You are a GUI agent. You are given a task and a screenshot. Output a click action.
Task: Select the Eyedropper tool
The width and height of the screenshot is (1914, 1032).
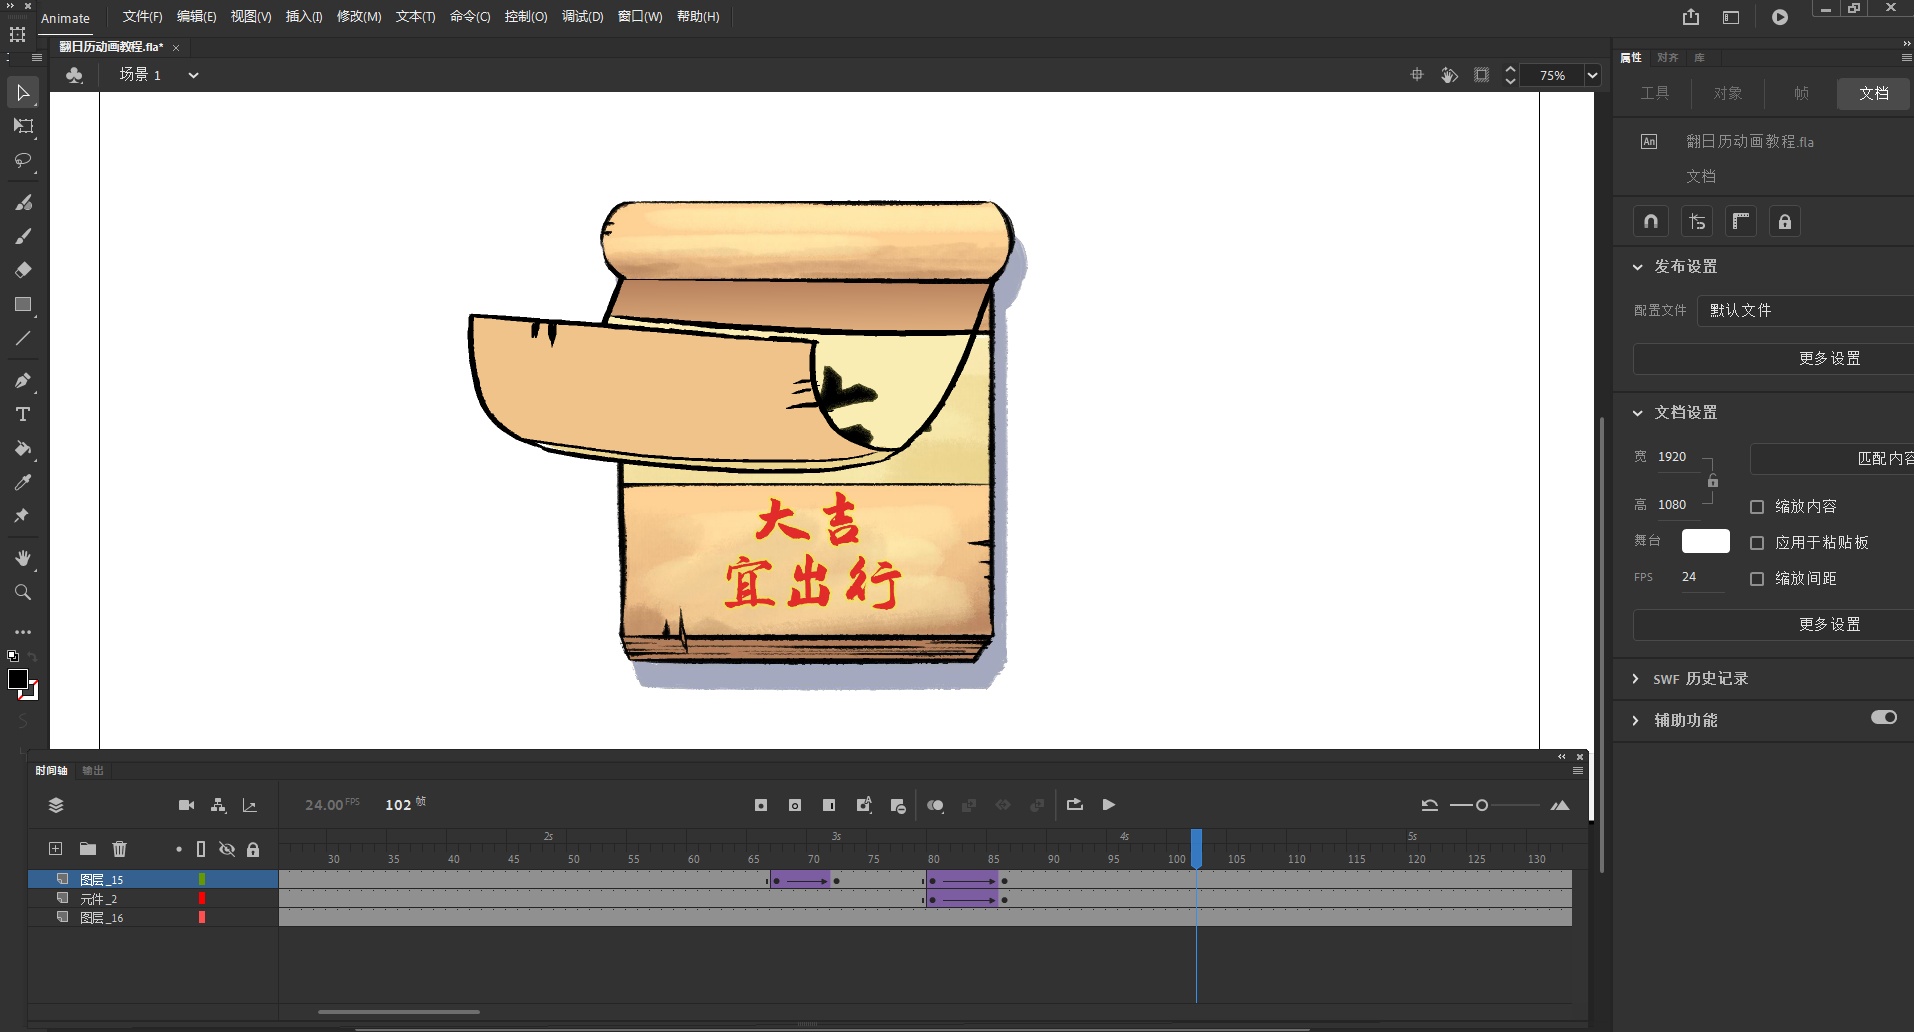coord(23,482)
